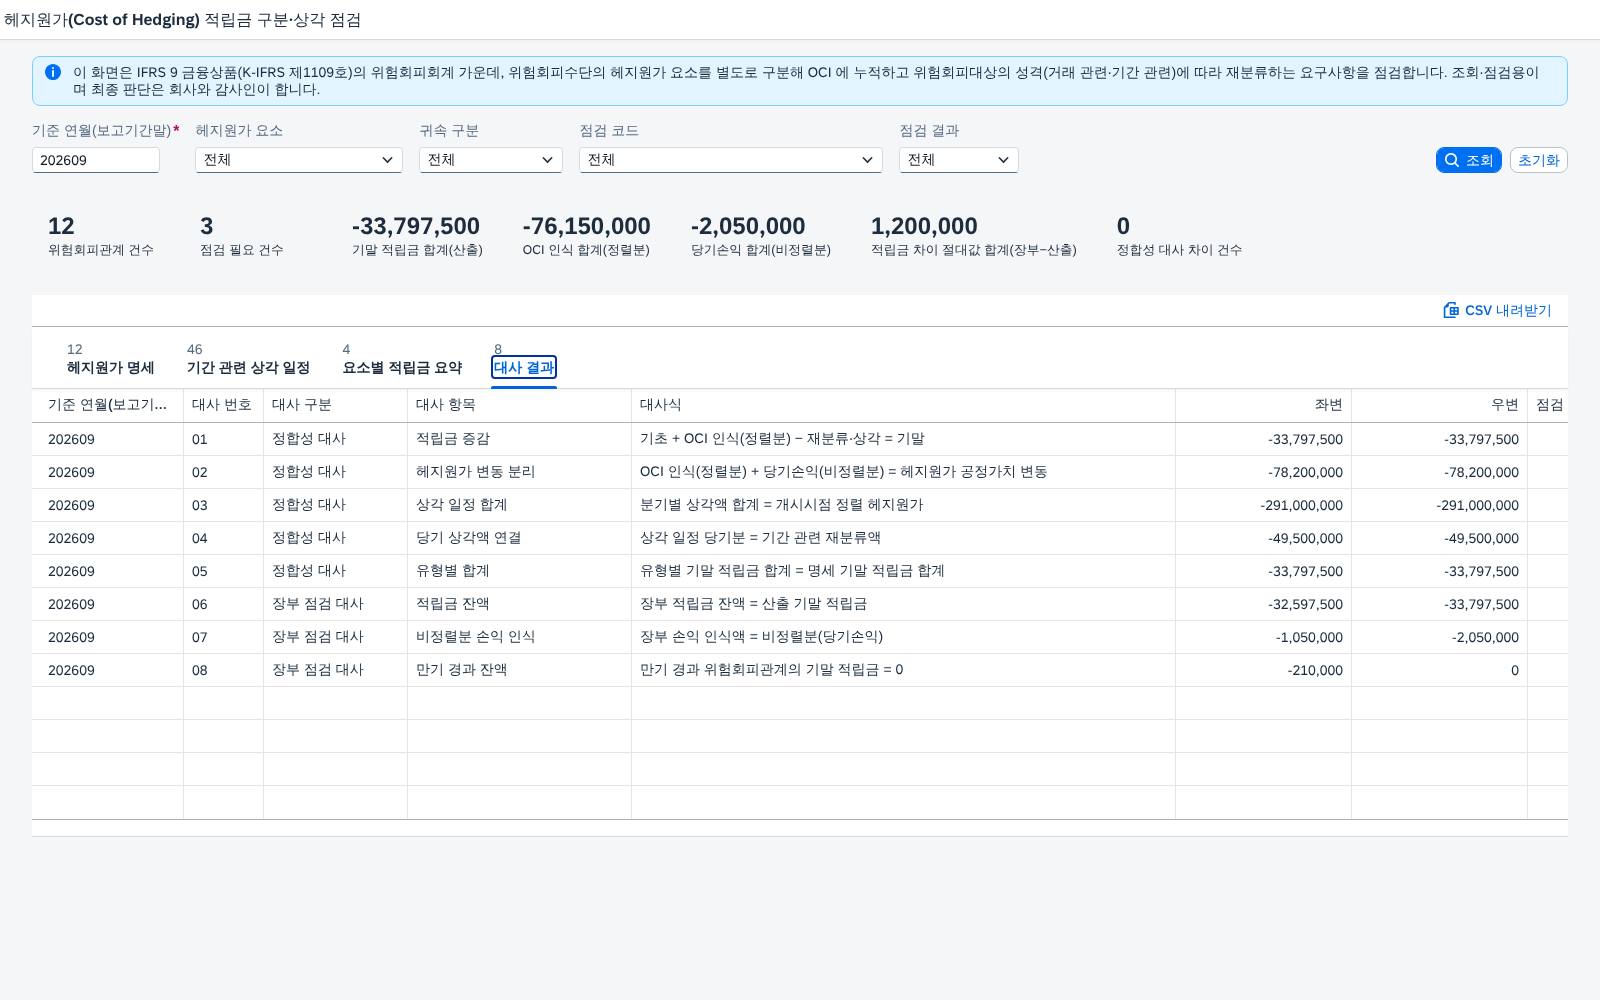
Task: Click the 대사식 column header
Action: click(x=903, y=405)
